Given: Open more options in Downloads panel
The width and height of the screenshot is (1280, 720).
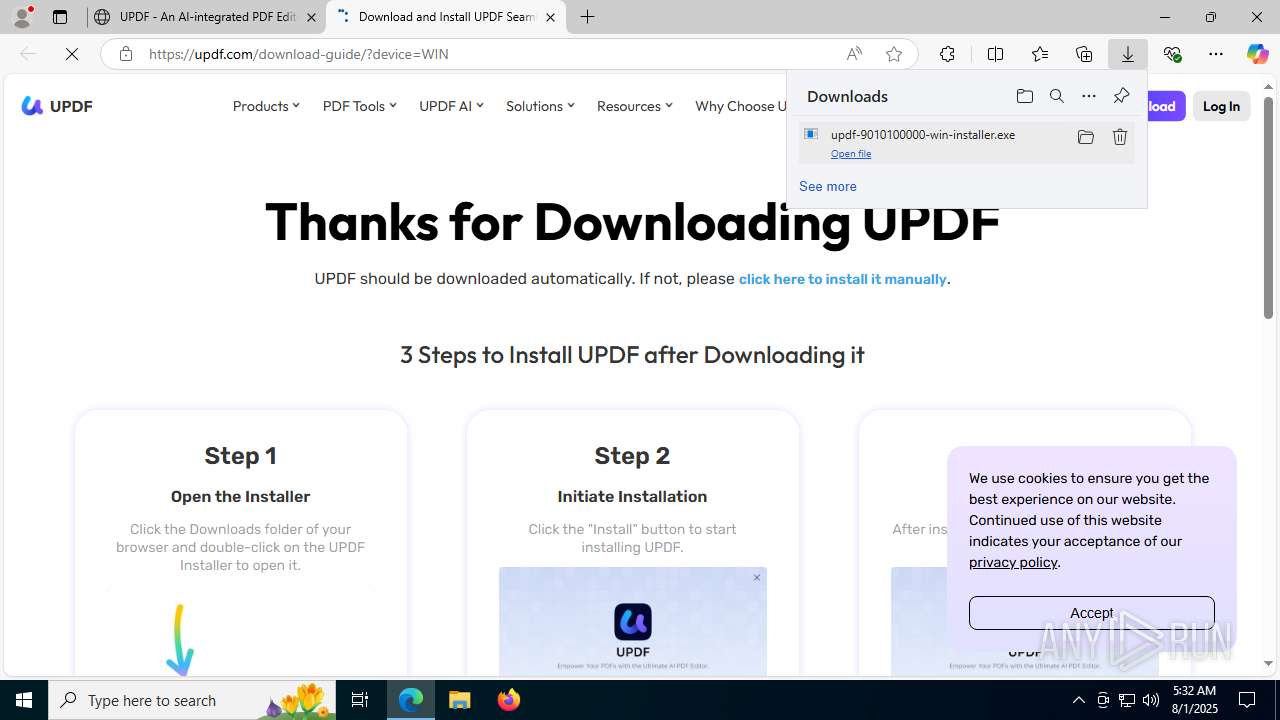Looking at the screenshot, I should (x=1089, y=96).
